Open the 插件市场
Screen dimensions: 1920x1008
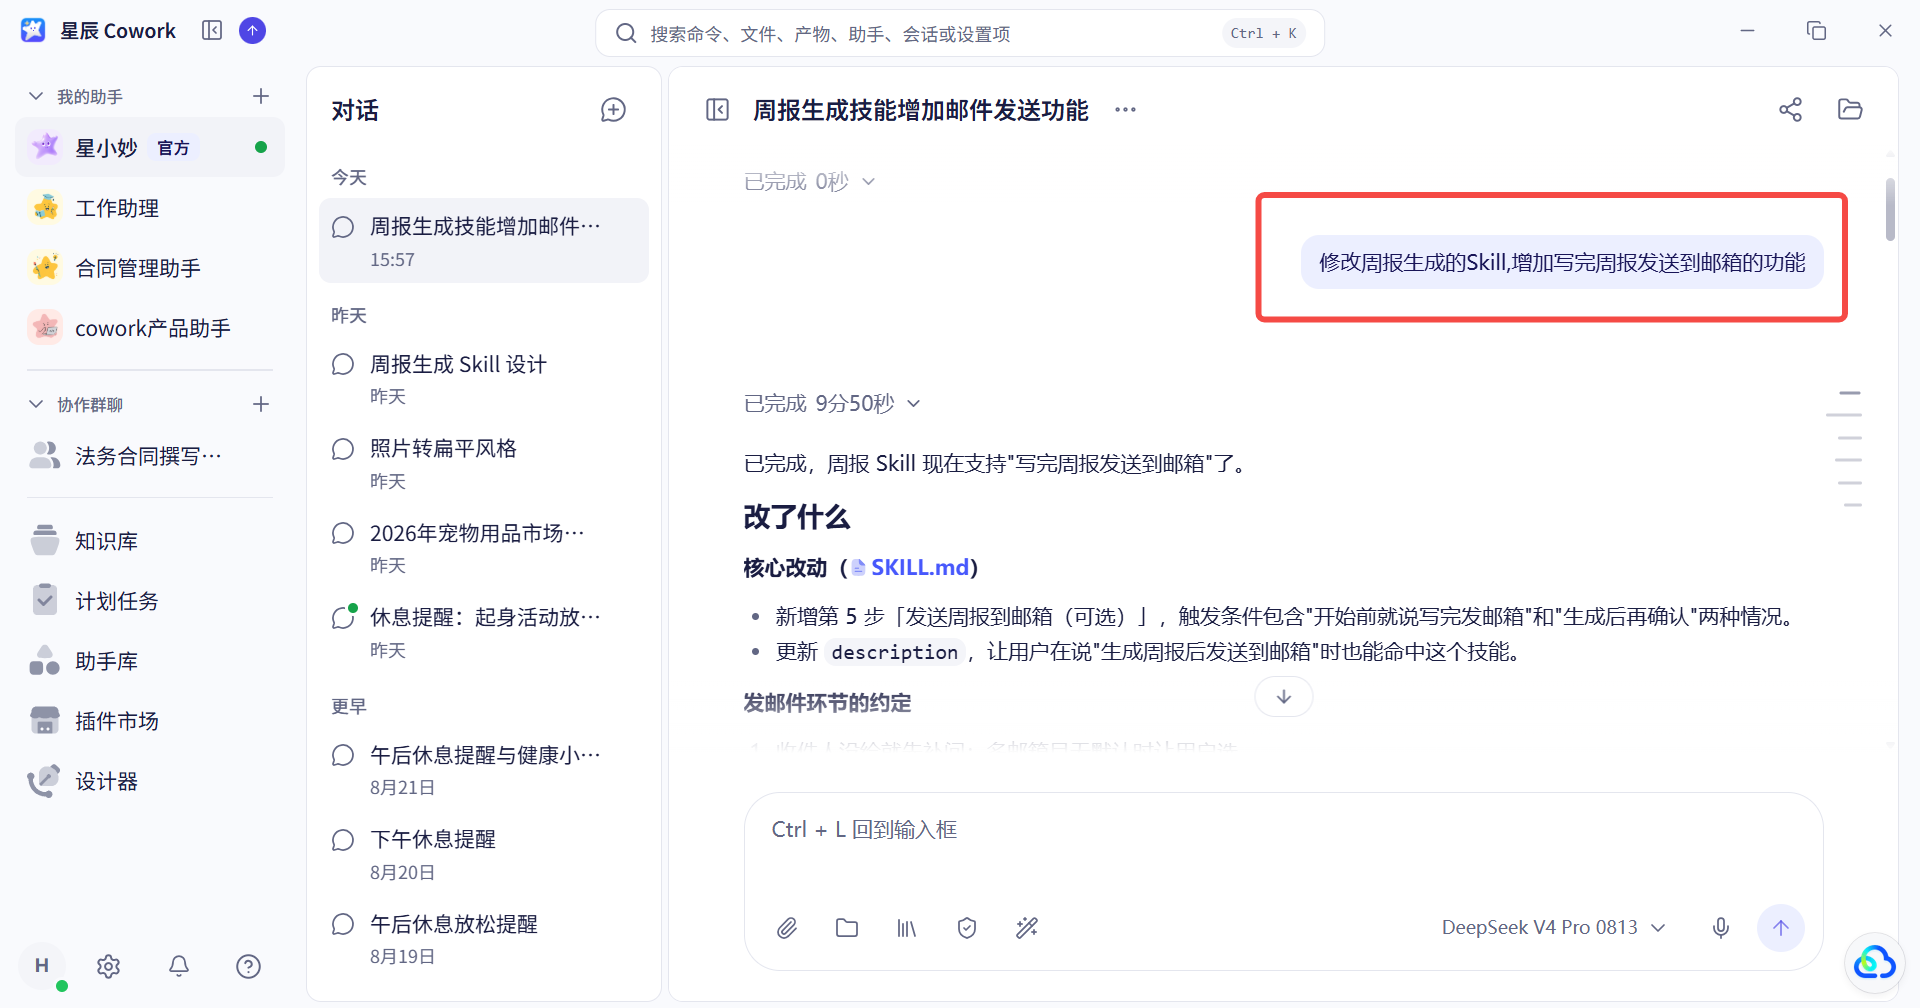[150, 721]
